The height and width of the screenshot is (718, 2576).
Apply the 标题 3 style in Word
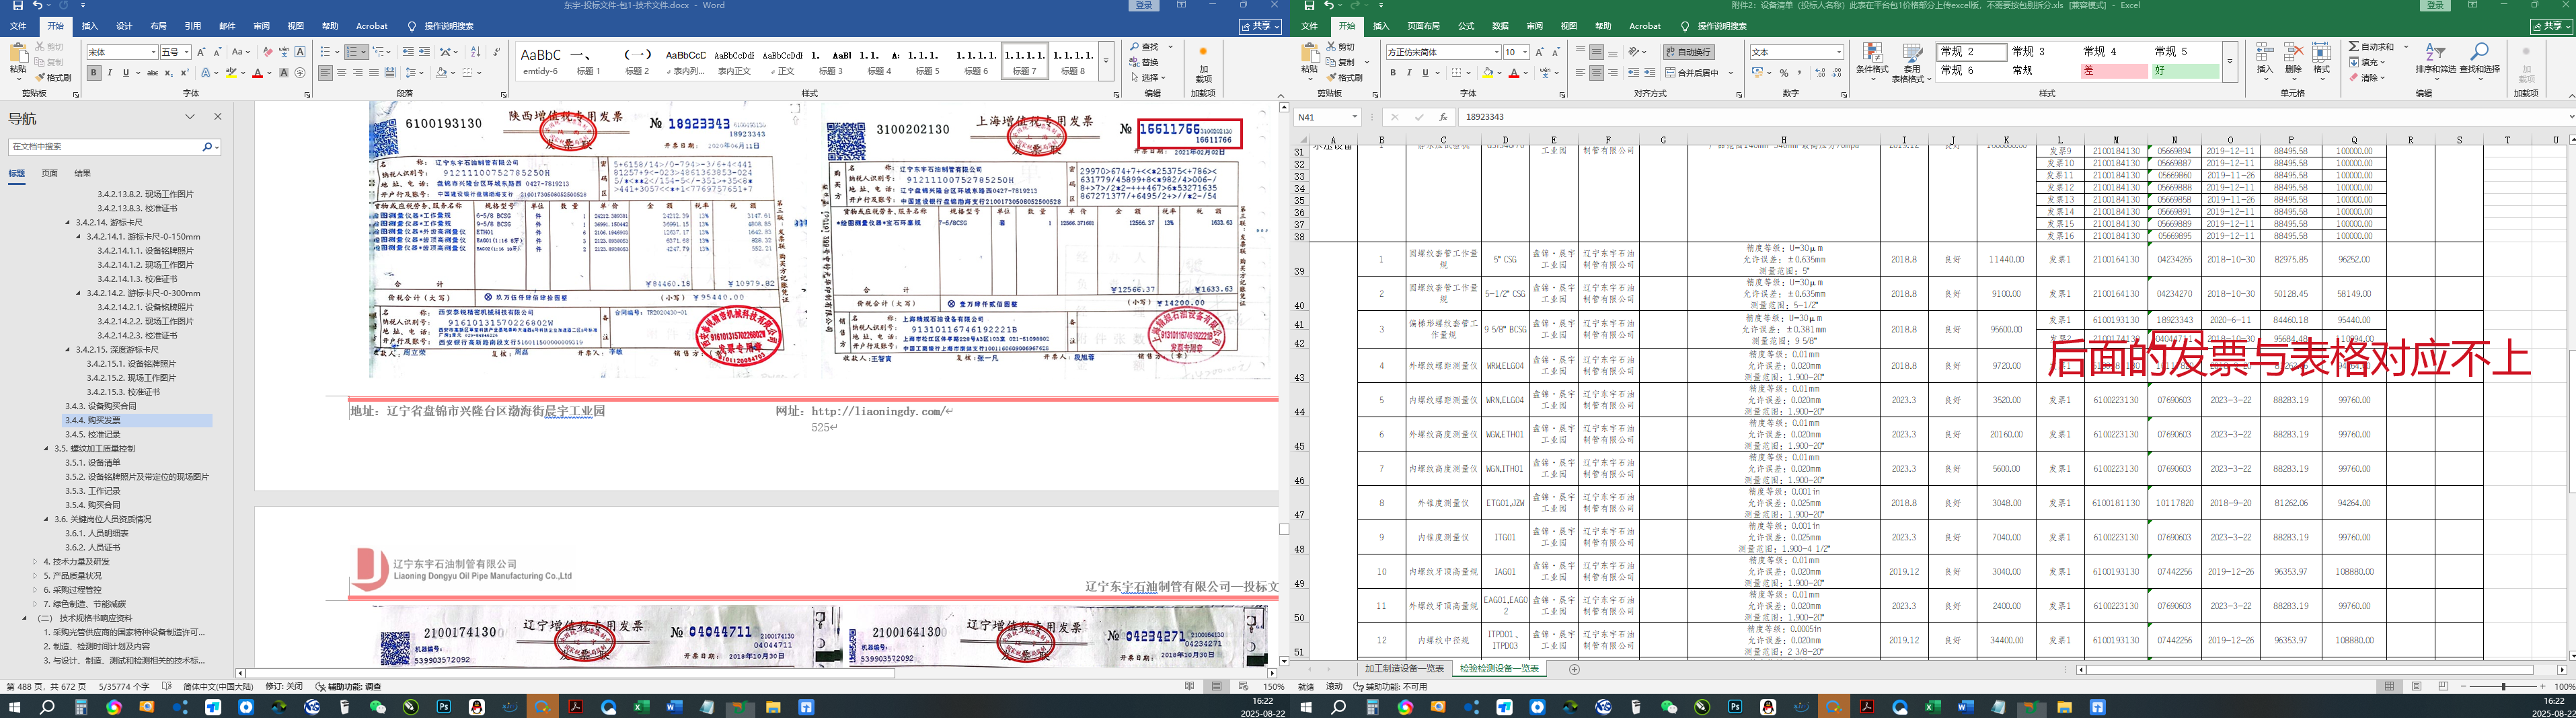pyautogui.click(x=831, y=61)
